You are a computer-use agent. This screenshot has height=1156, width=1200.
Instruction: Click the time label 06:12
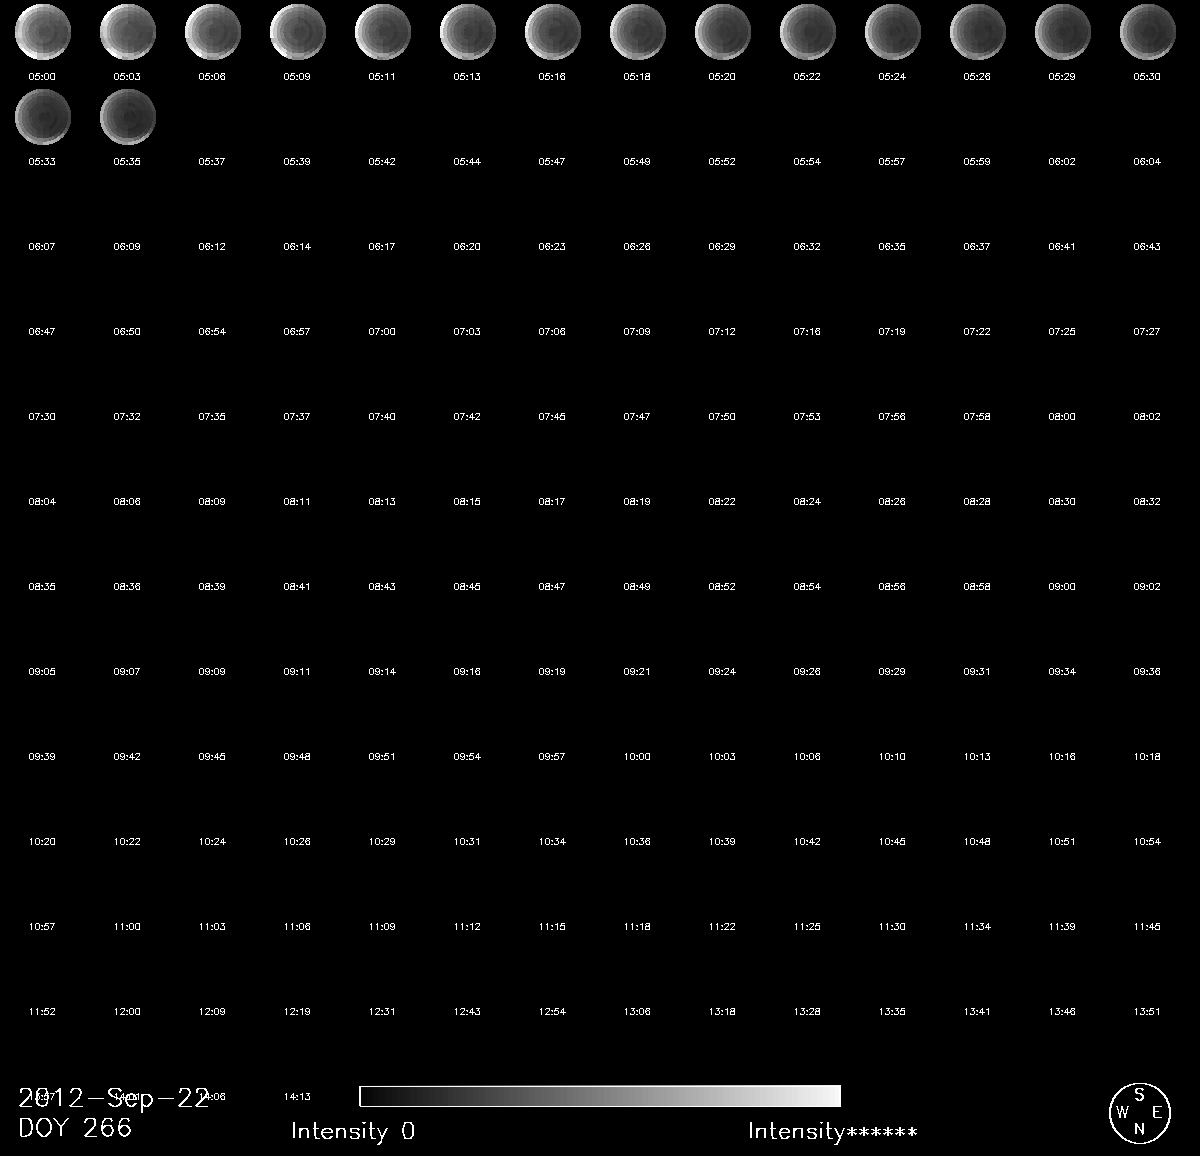[x=212, y=246]
